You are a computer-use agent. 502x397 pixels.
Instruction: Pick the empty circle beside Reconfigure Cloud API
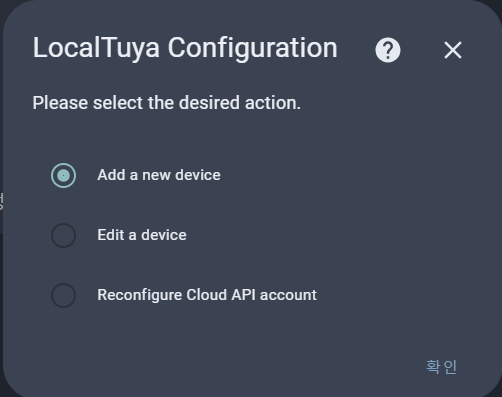(x=63, y=295)
